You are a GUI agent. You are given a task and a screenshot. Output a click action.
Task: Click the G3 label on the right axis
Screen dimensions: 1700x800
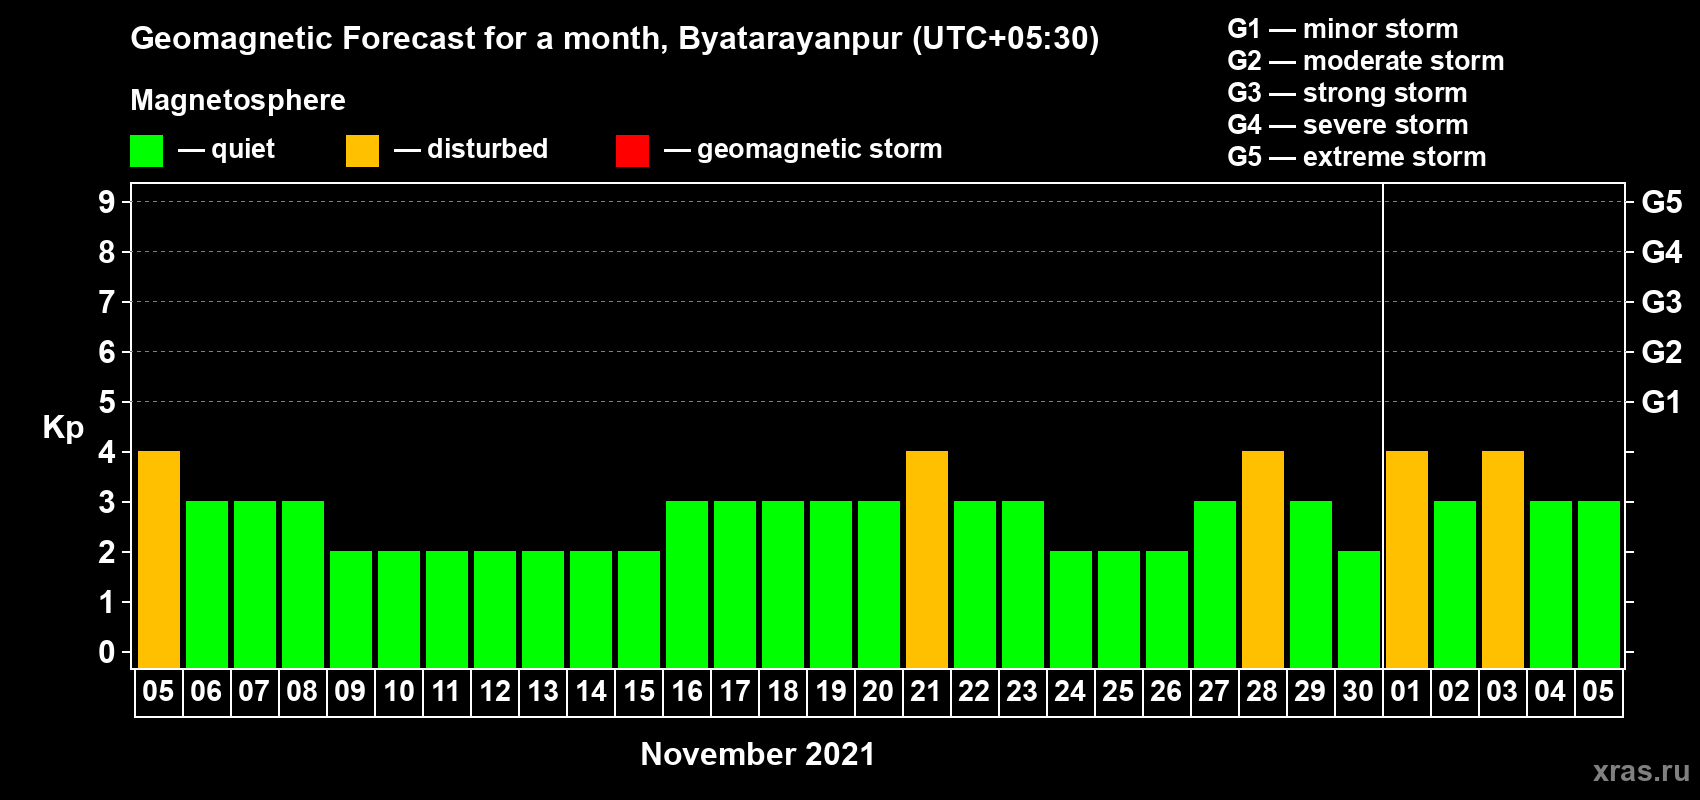(x=1662, y=302)
